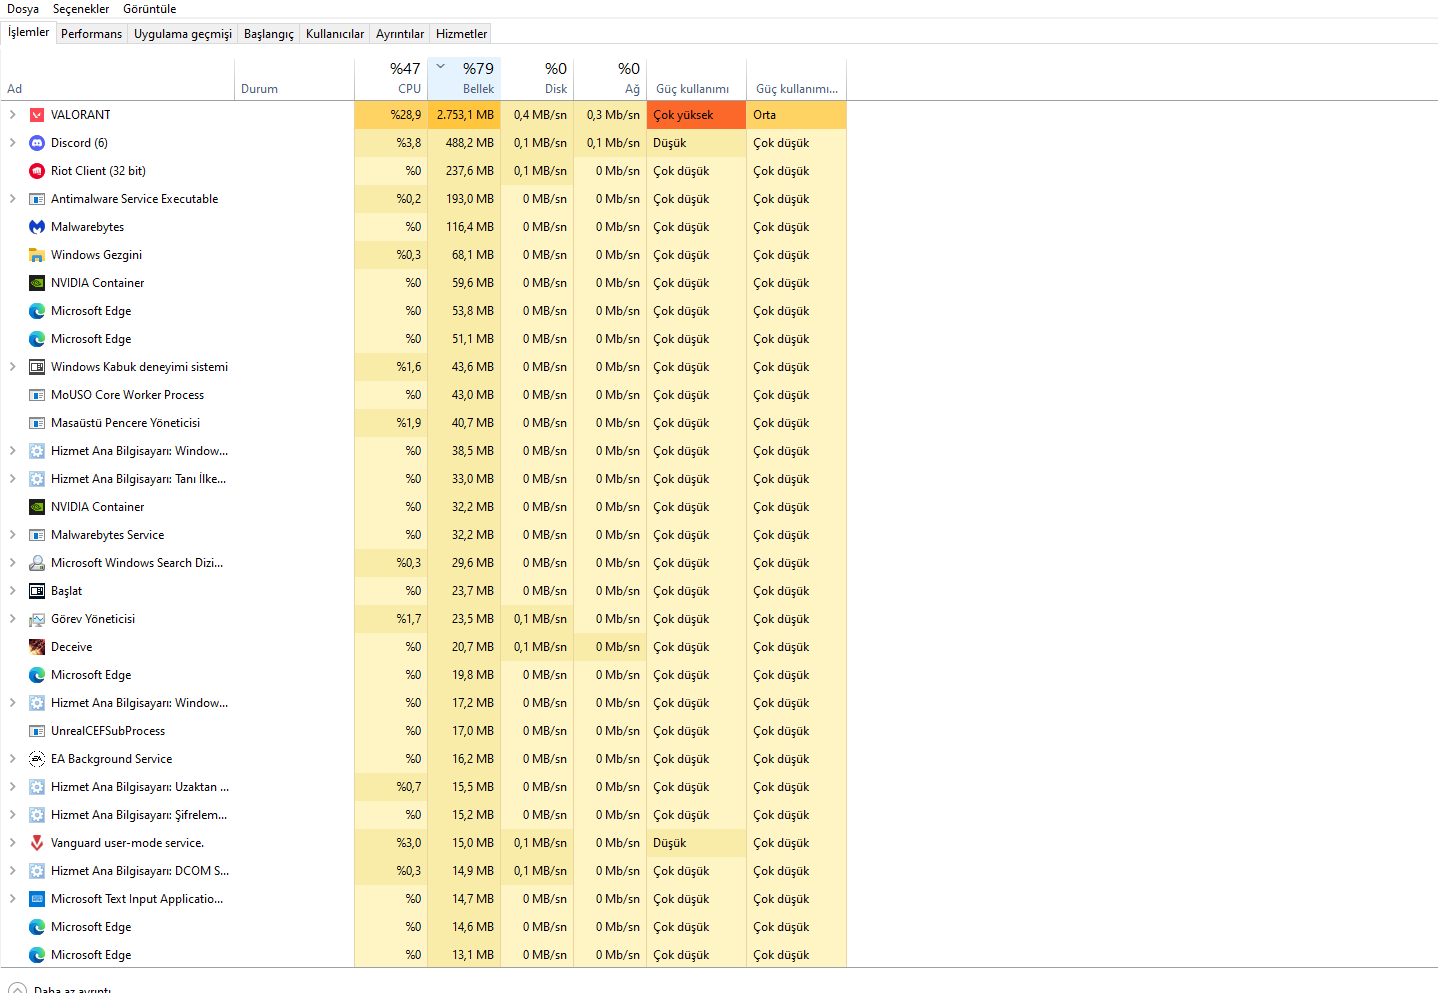The height and width of the screenshot is (993, 1438).
Task: Click the Görev Yöneticisi icon
Action: point(37,619)
